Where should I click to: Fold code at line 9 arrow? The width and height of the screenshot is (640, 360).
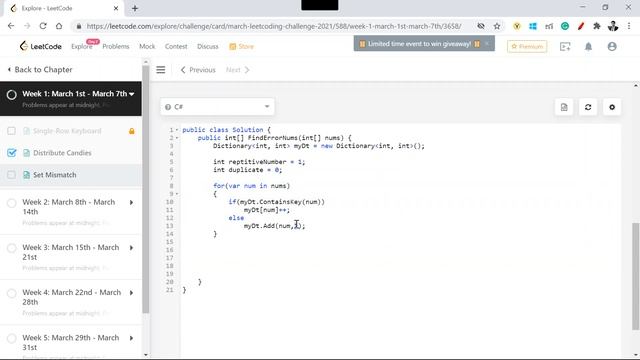point(177,194)
